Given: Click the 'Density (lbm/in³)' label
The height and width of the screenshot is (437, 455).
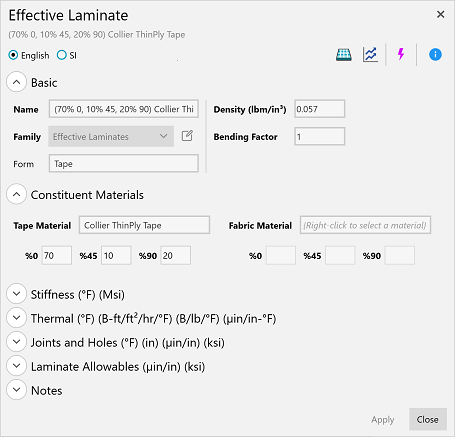Looking at the screenshot, I should point(250,109).
